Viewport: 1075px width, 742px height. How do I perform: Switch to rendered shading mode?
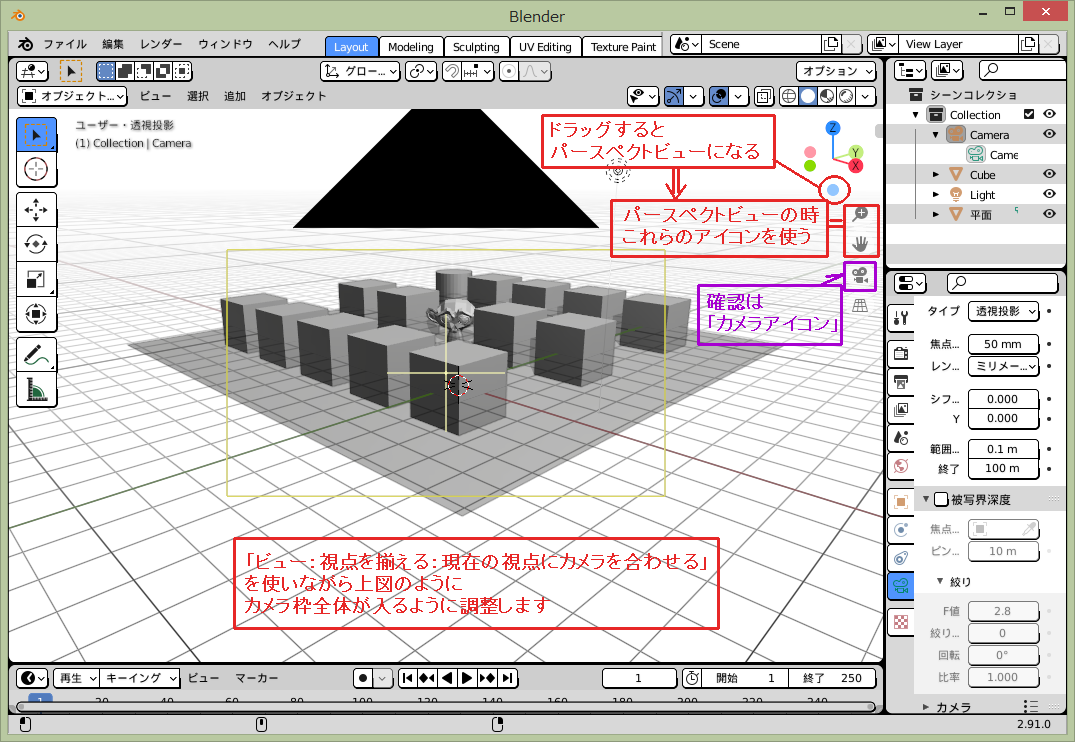[847, 96]
